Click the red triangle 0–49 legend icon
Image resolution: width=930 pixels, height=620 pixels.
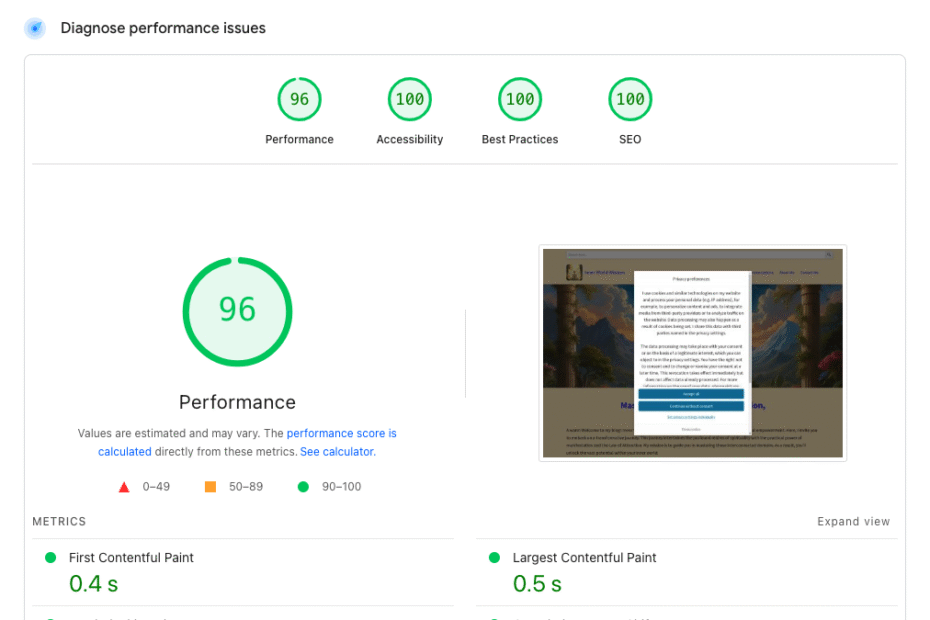tap(124, 487)
